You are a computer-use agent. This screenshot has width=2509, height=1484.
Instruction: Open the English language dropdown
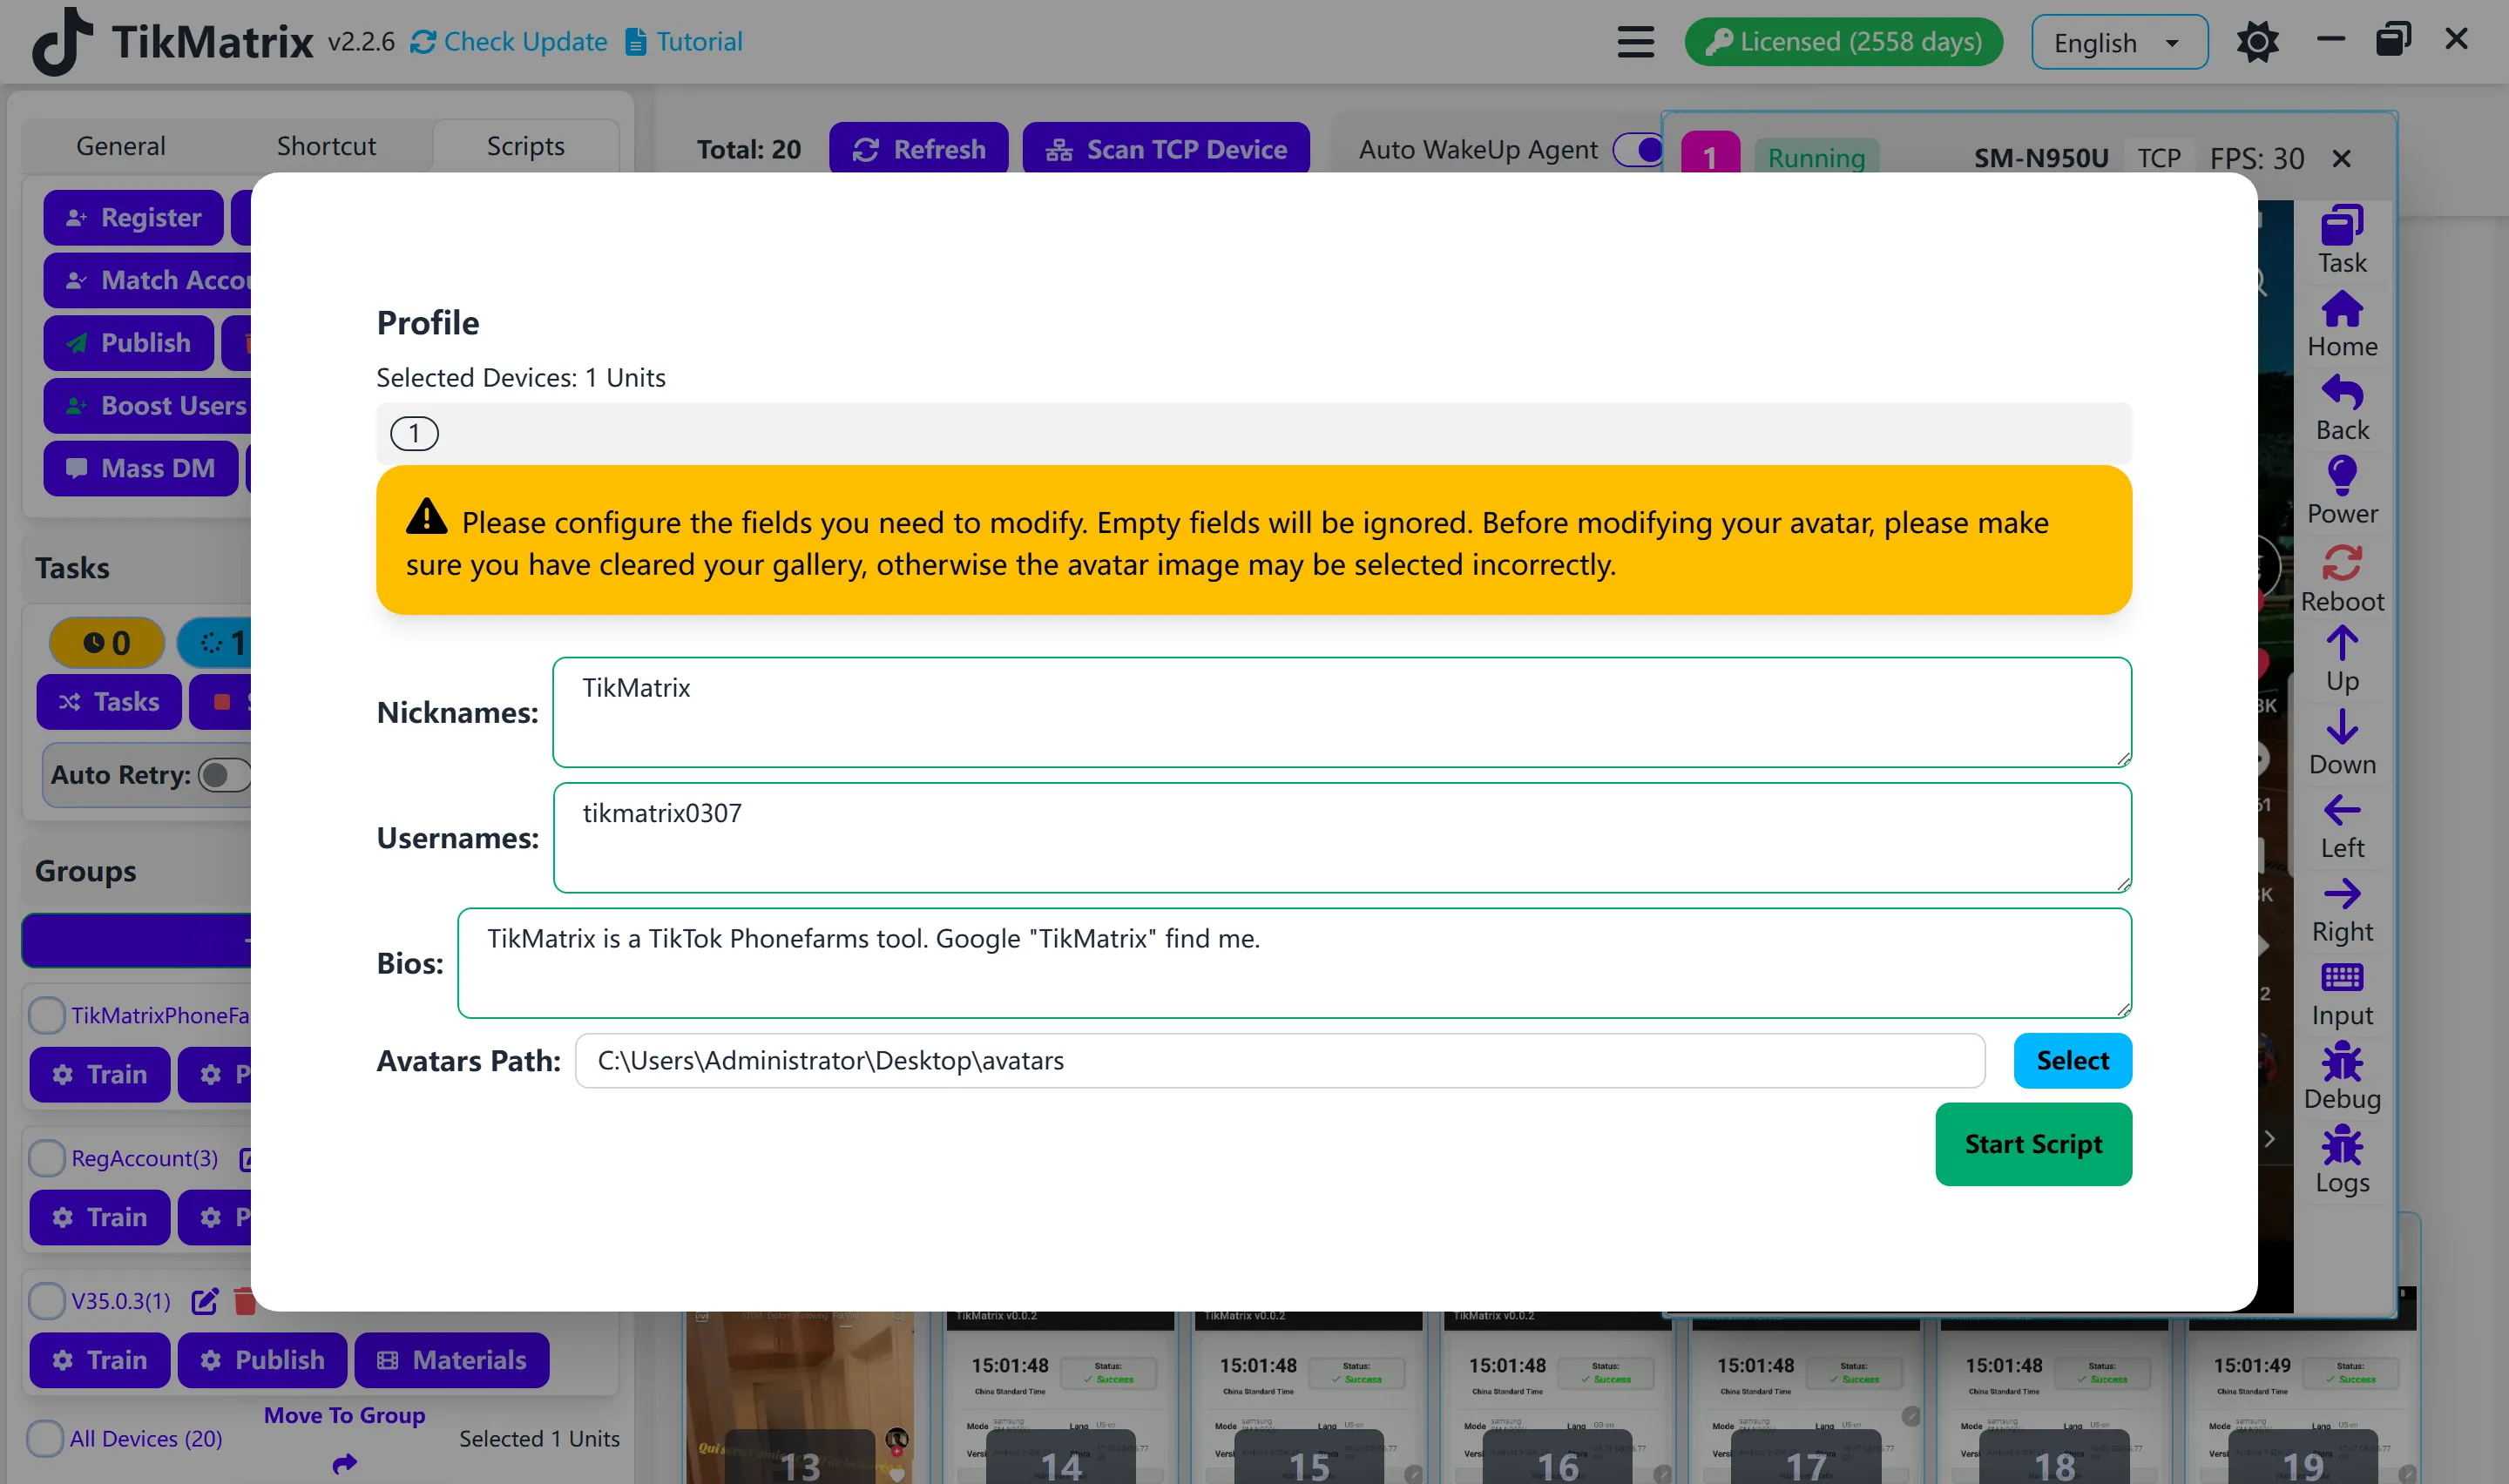tap(2118, 43)
